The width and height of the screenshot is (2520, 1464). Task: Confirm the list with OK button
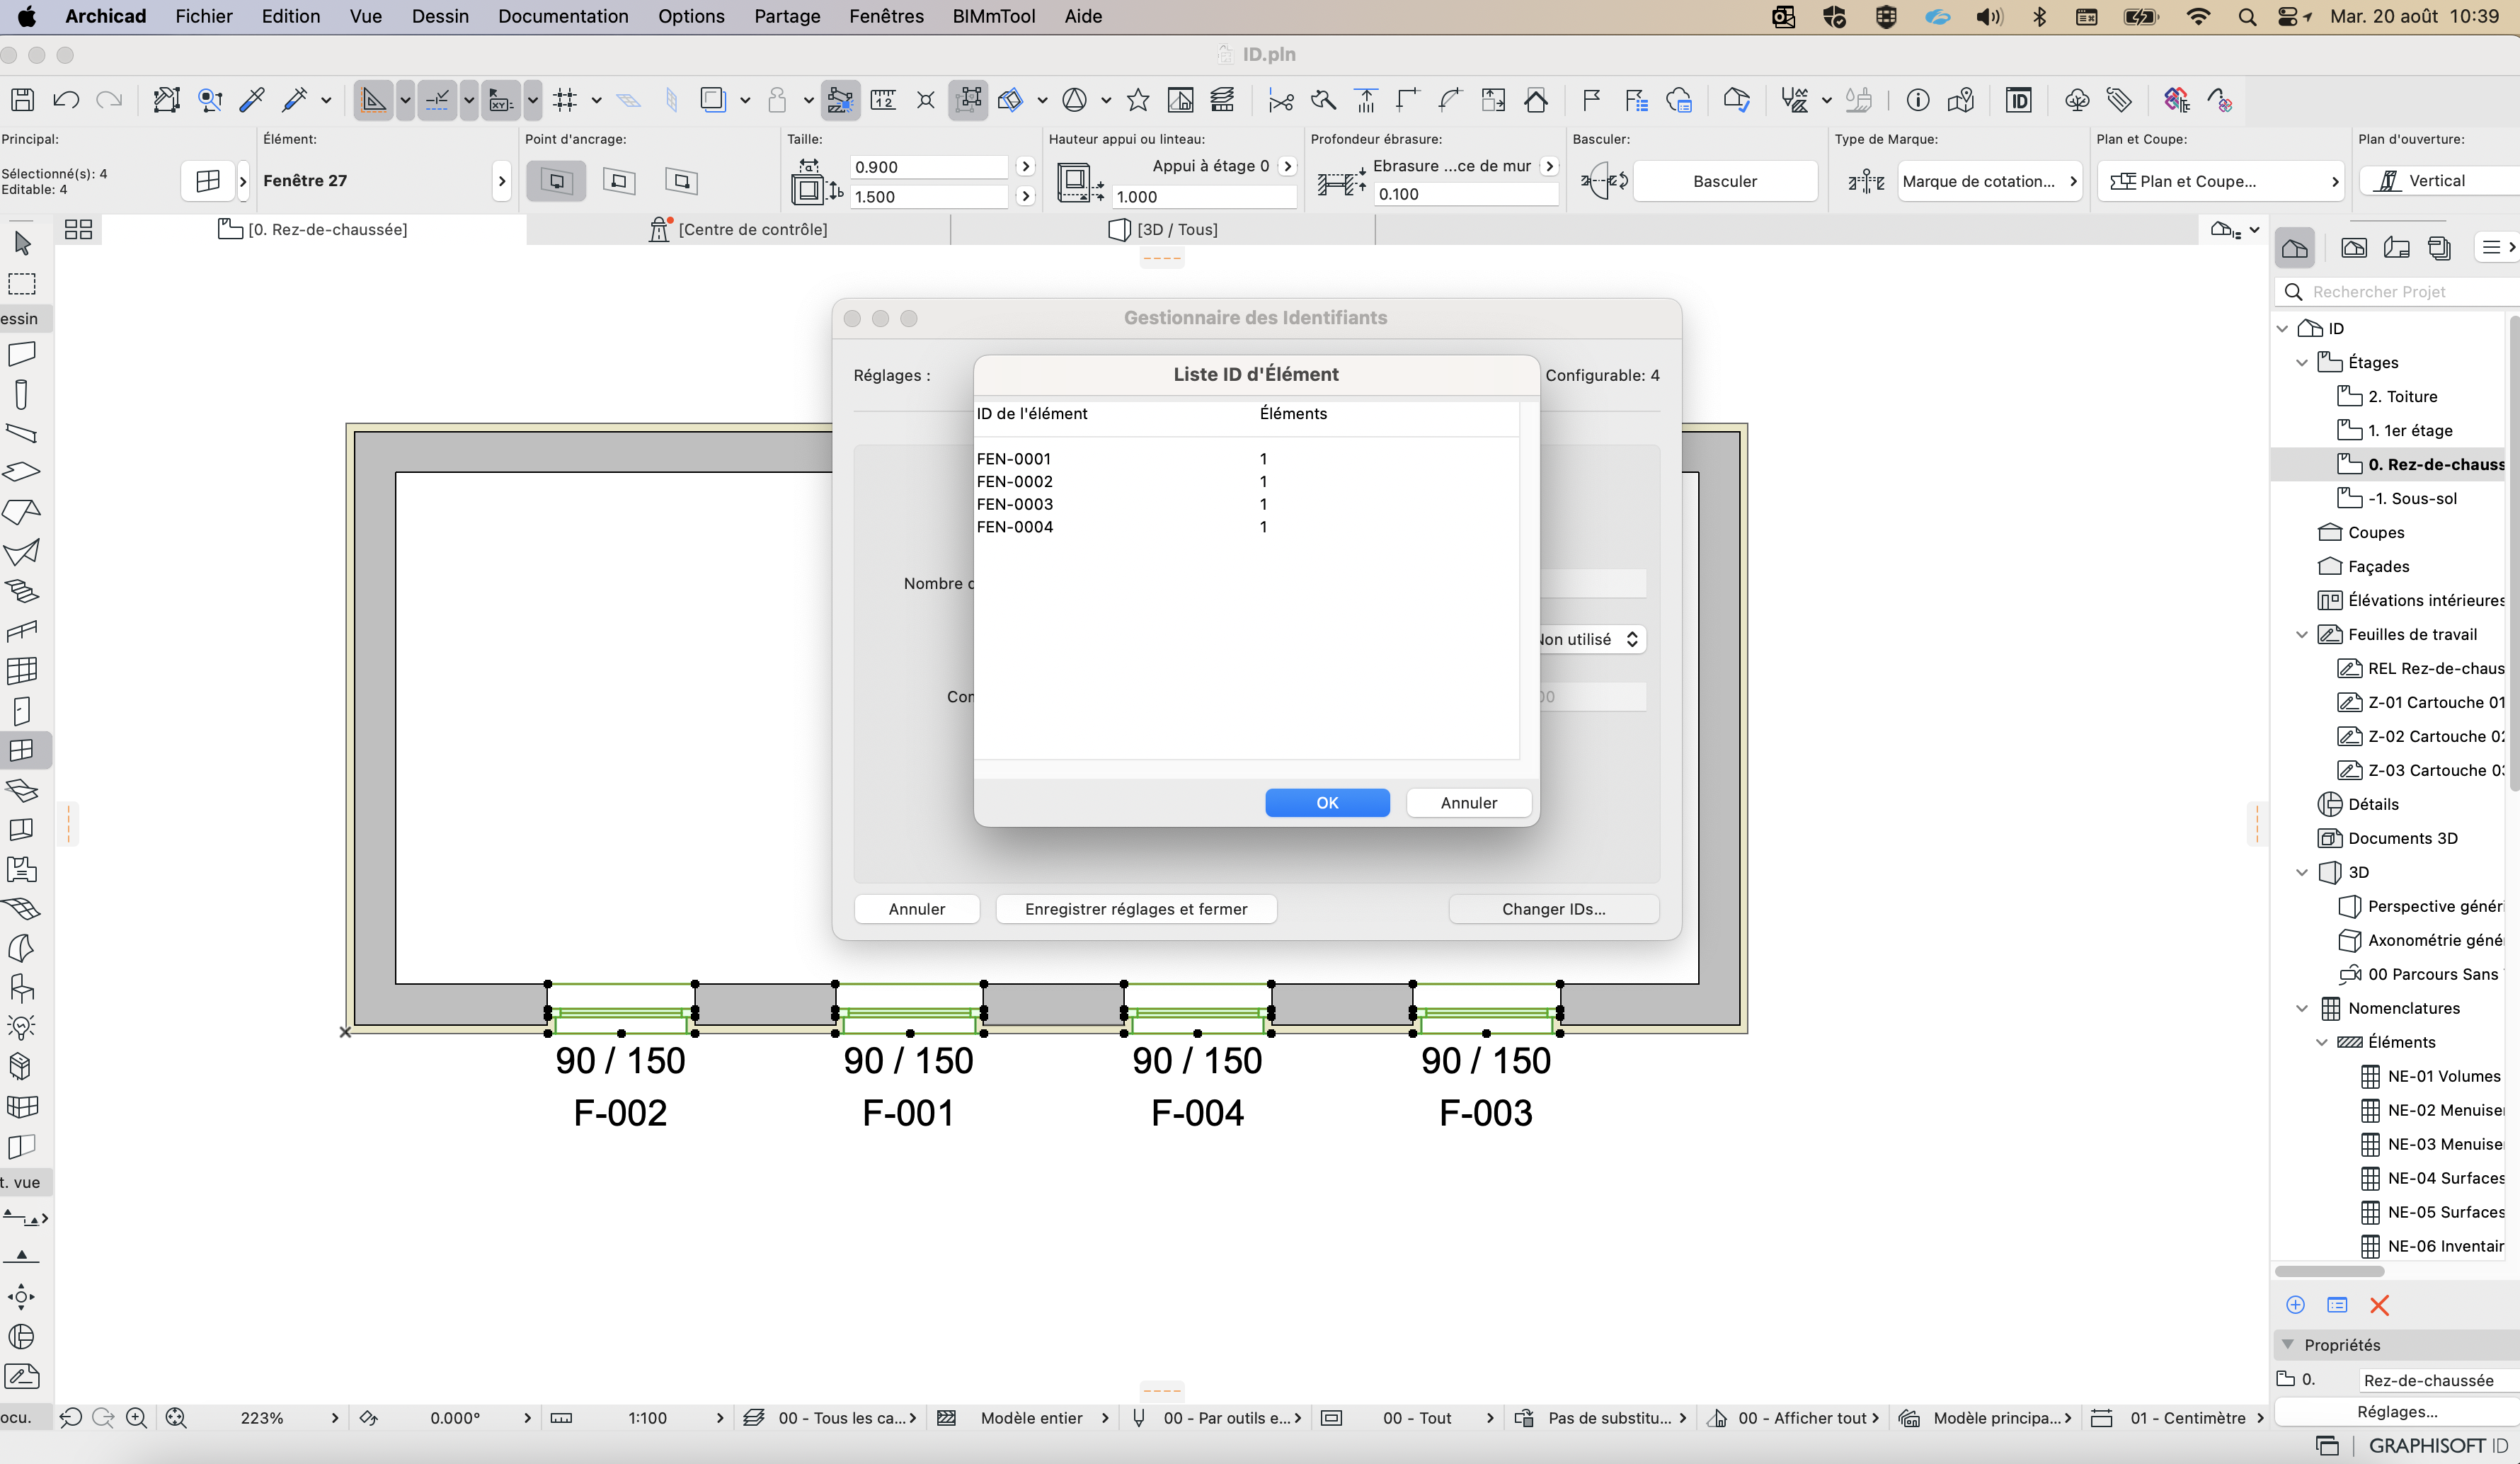1327,803
